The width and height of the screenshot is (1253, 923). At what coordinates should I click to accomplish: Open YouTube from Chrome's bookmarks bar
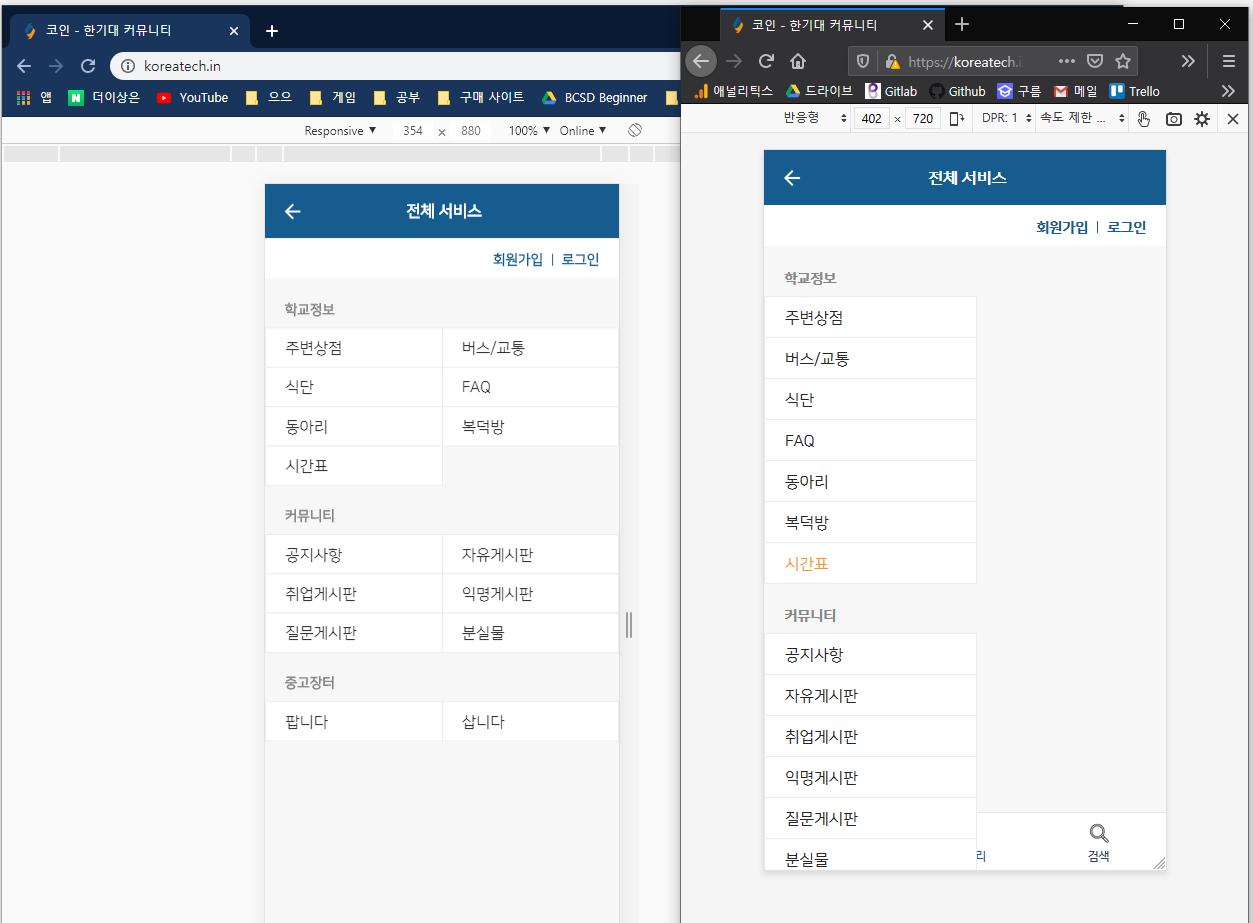[191, 97]
